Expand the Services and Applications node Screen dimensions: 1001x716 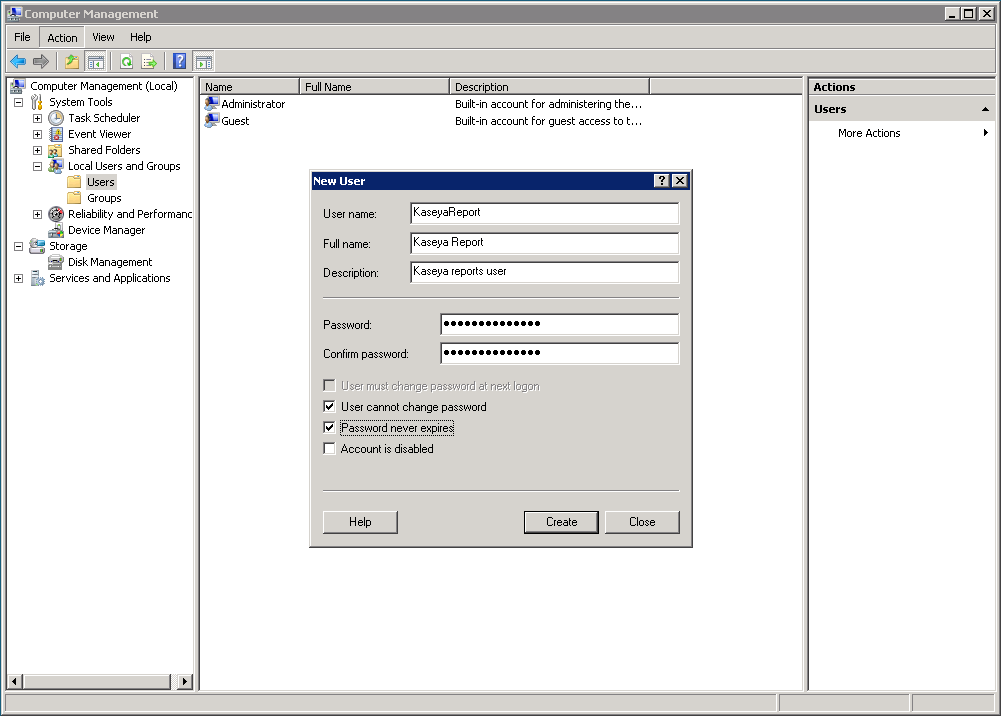click(18, 278)
